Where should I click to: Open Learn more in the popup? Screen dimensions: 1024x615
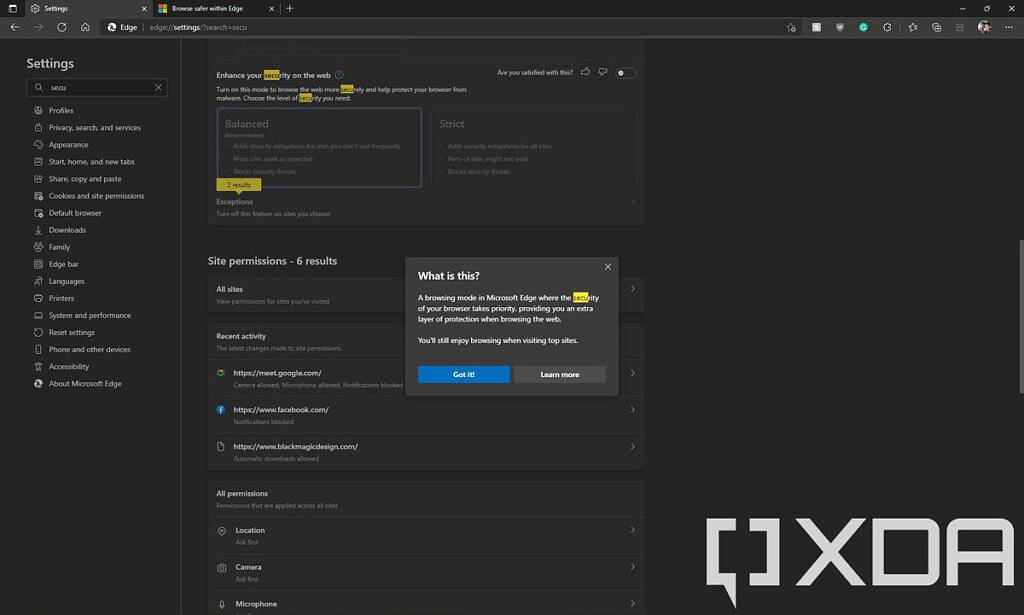point(560,373)
